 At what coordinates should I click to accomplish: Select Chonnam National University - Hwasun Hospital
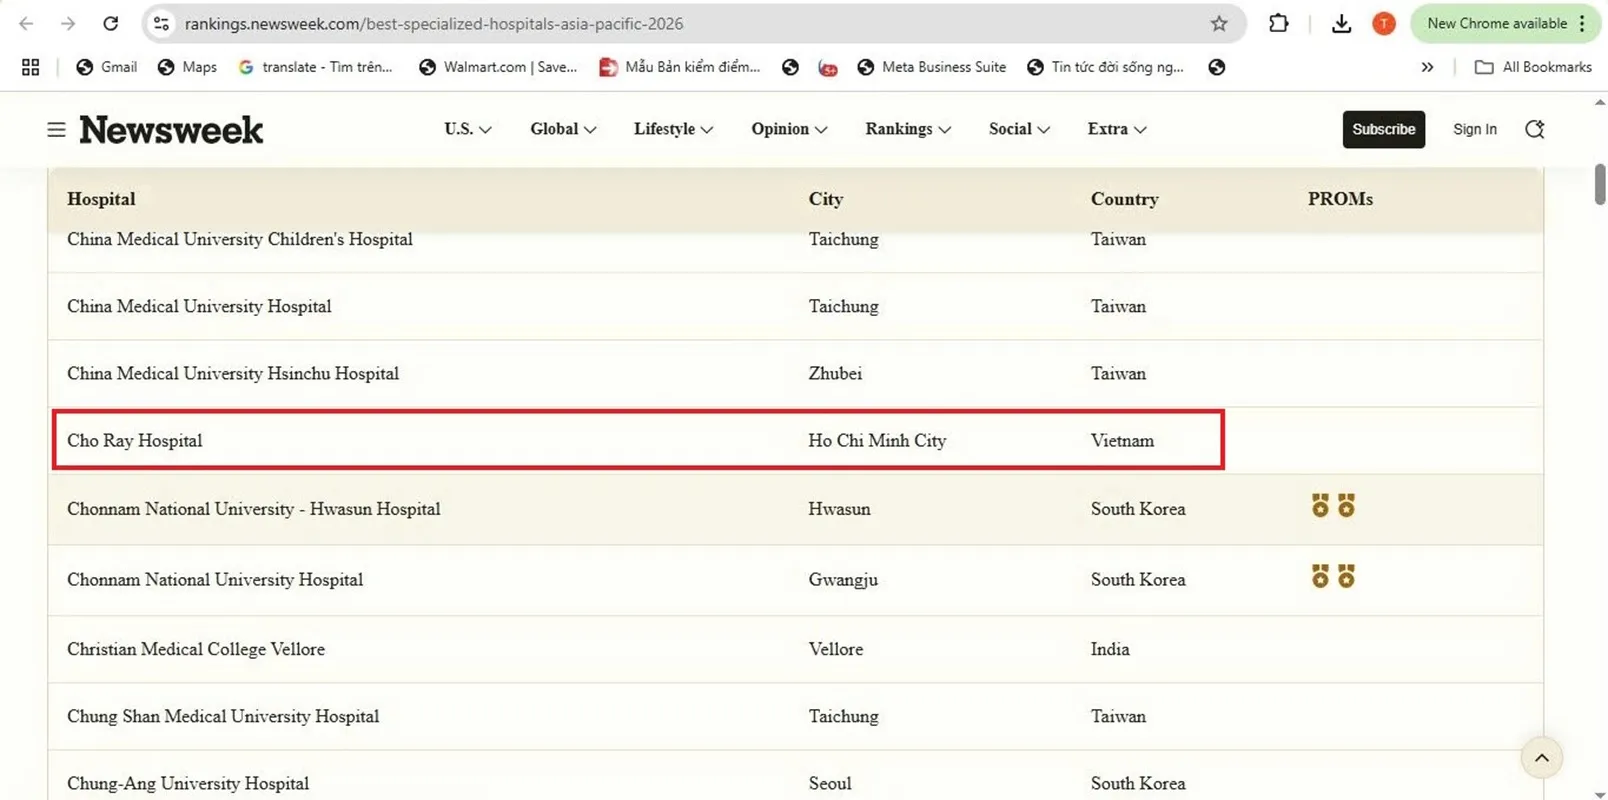[x=254, y=509]
